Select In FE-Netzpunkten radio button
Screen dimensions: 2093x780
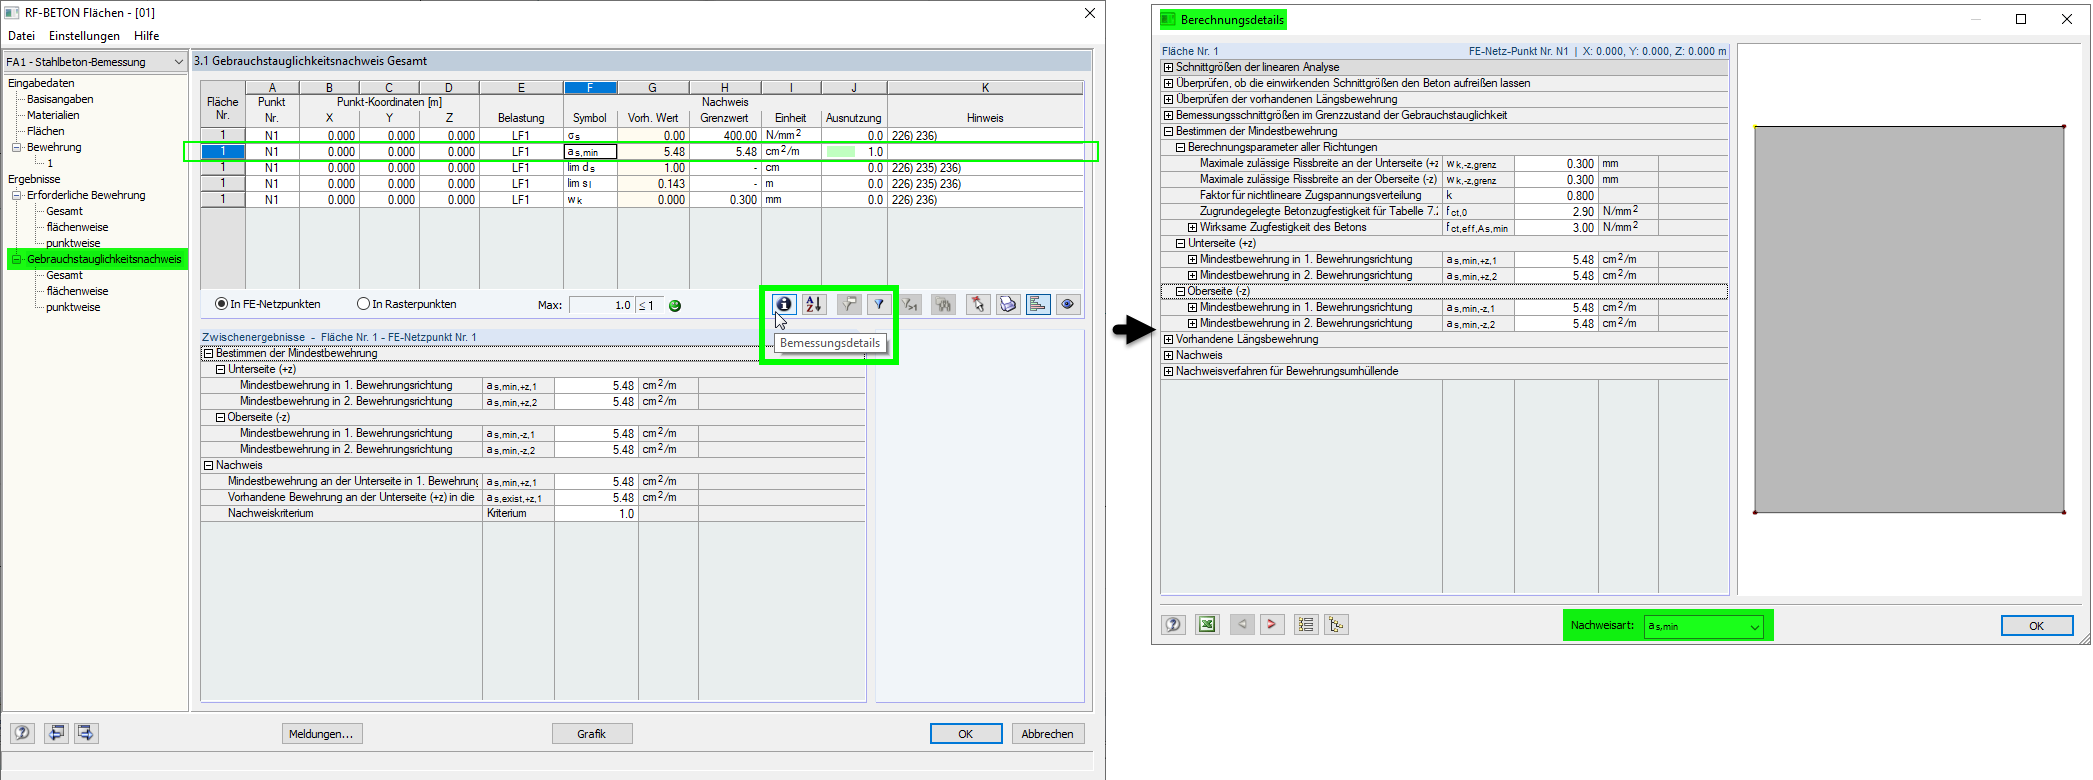221,304
